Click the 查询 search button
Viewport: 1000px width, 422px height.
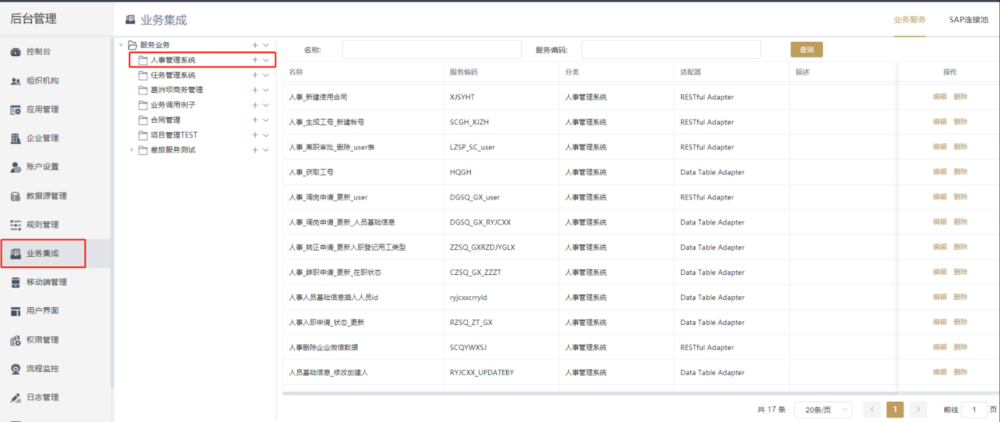click(x=806, y=49)
